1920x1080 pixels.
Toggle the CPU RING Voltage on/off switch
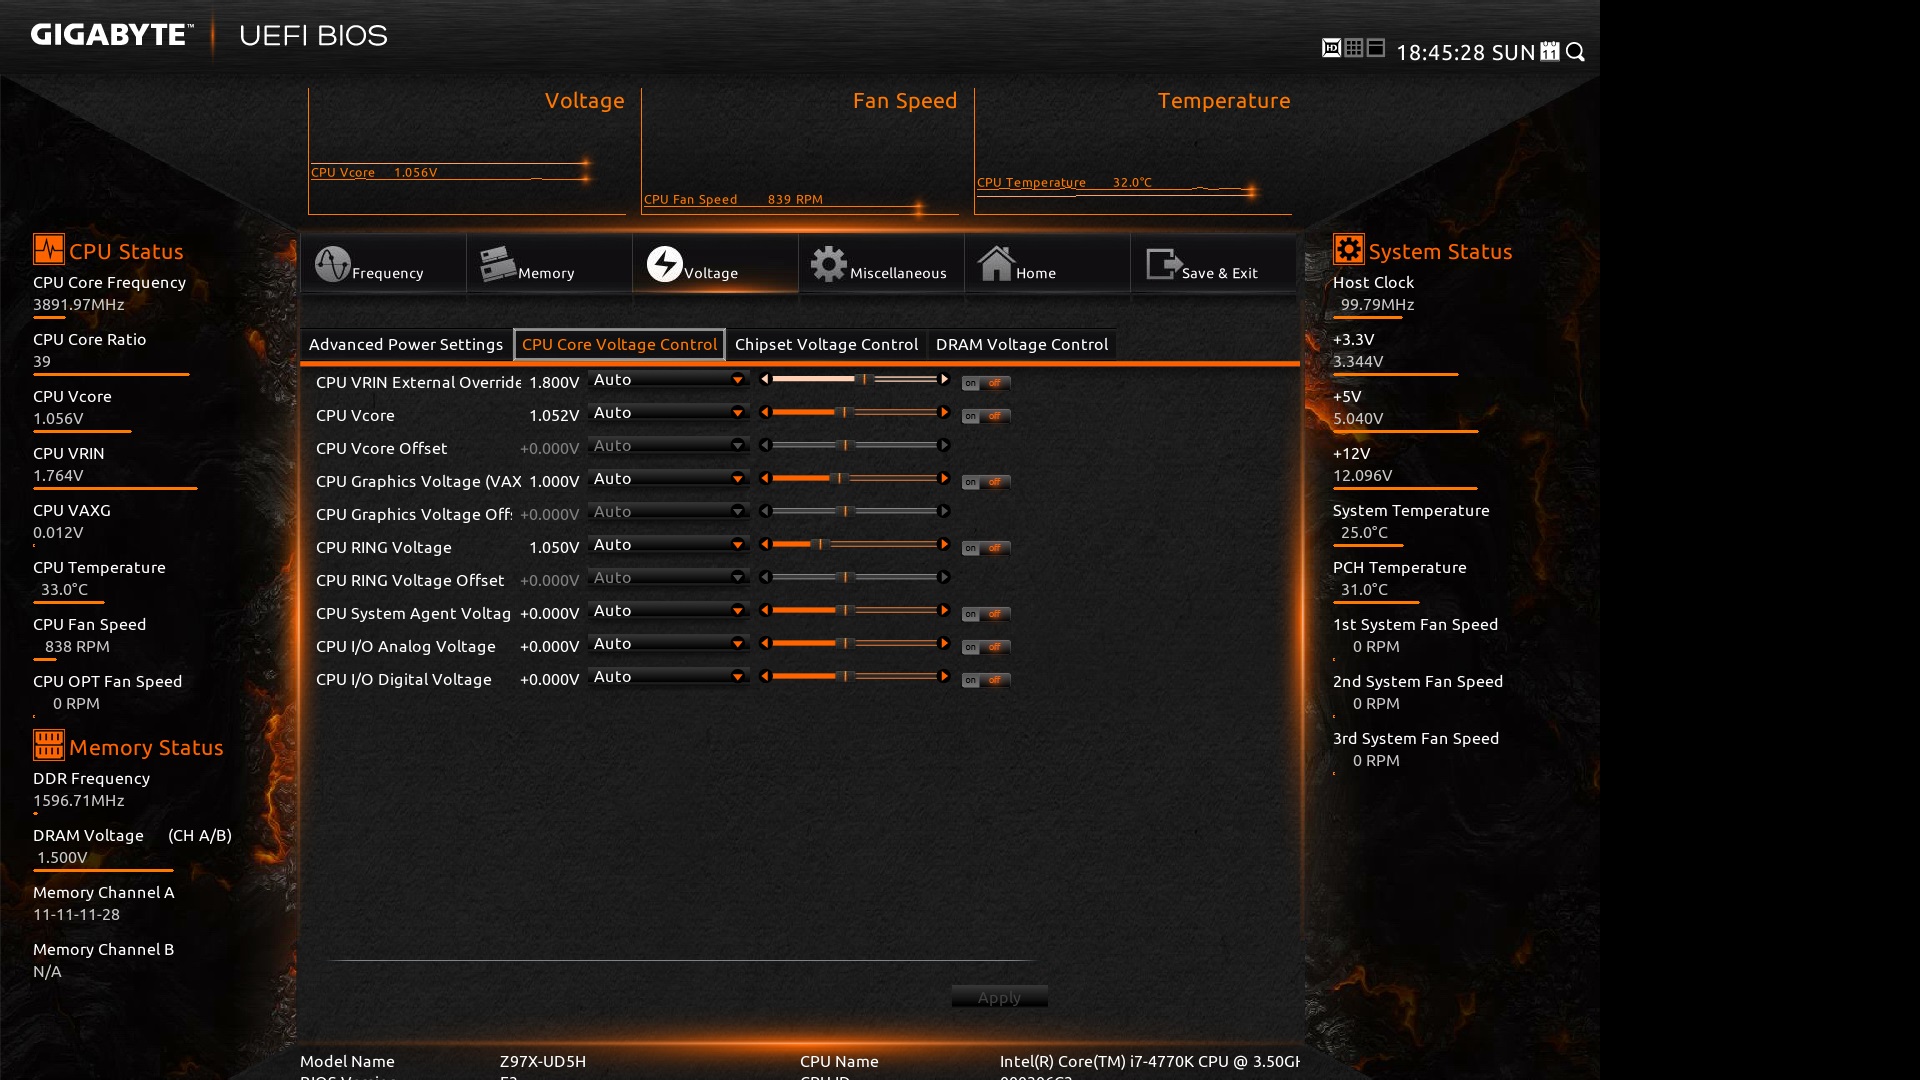coord(986,548)
